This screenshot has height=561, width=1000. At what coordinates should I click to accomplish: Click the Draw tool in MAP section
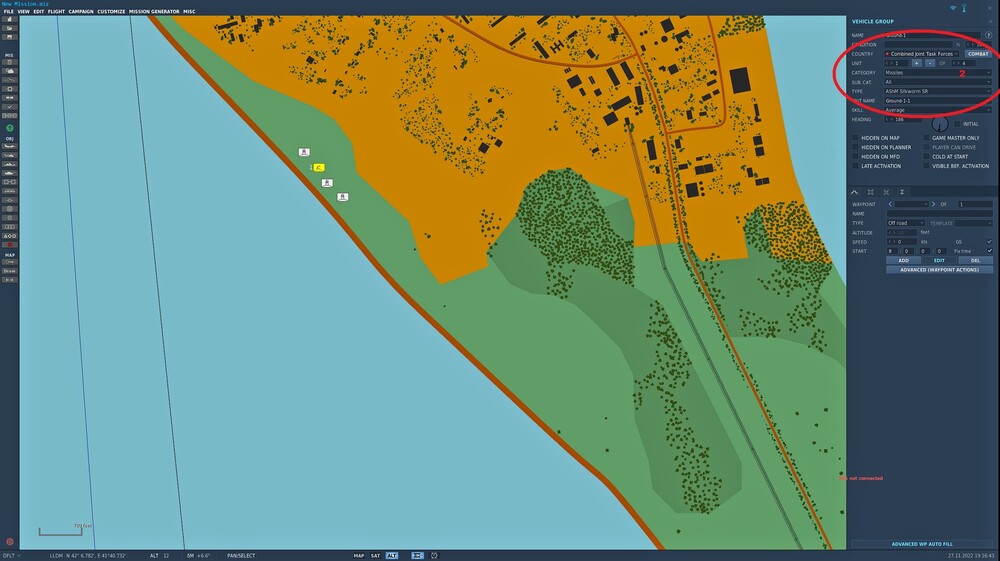pyautogui.click(x=10, y=271)
